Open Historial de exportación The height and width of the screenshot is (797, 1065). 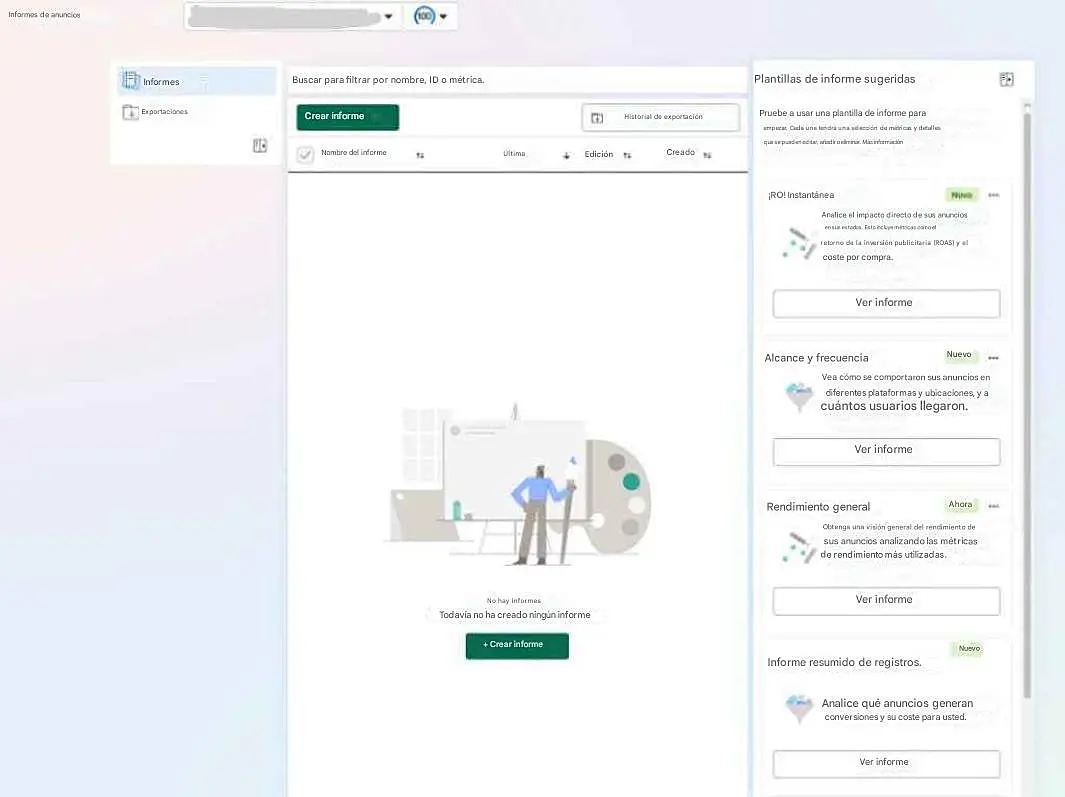pos(660,117)
